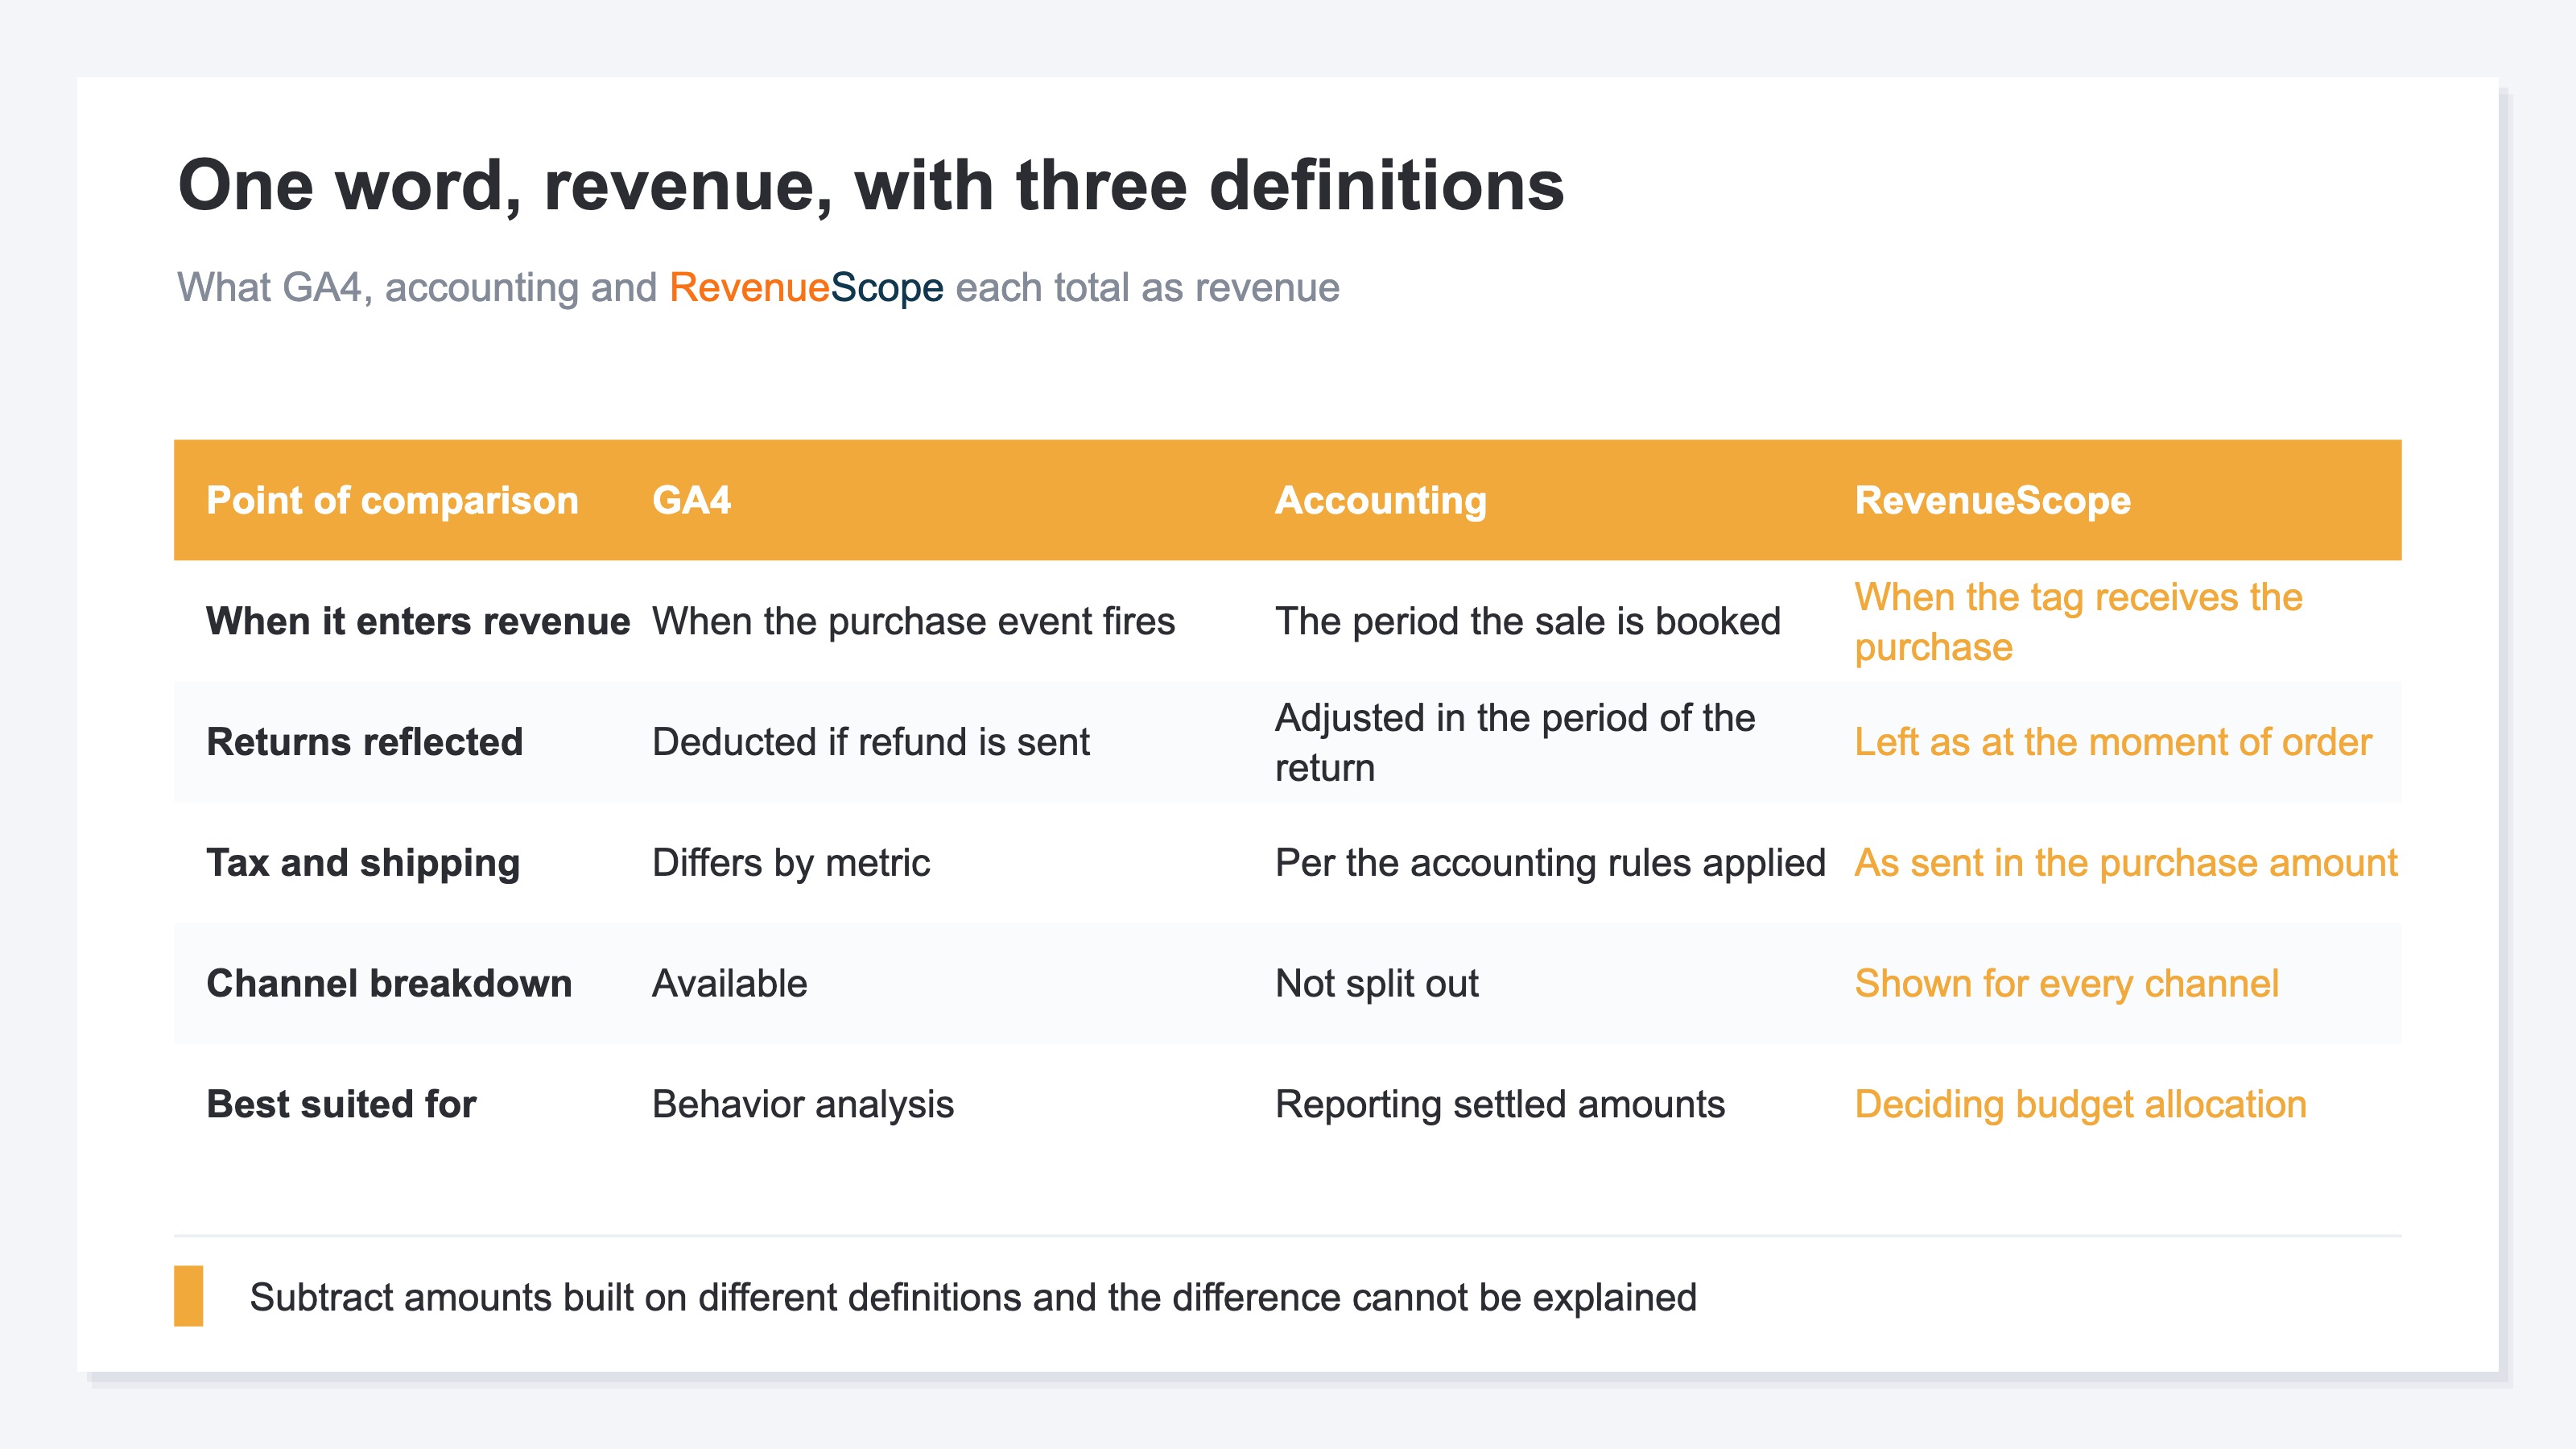Click the cell 'Adjusted in the period of the return'

(x=1514, y=742)
